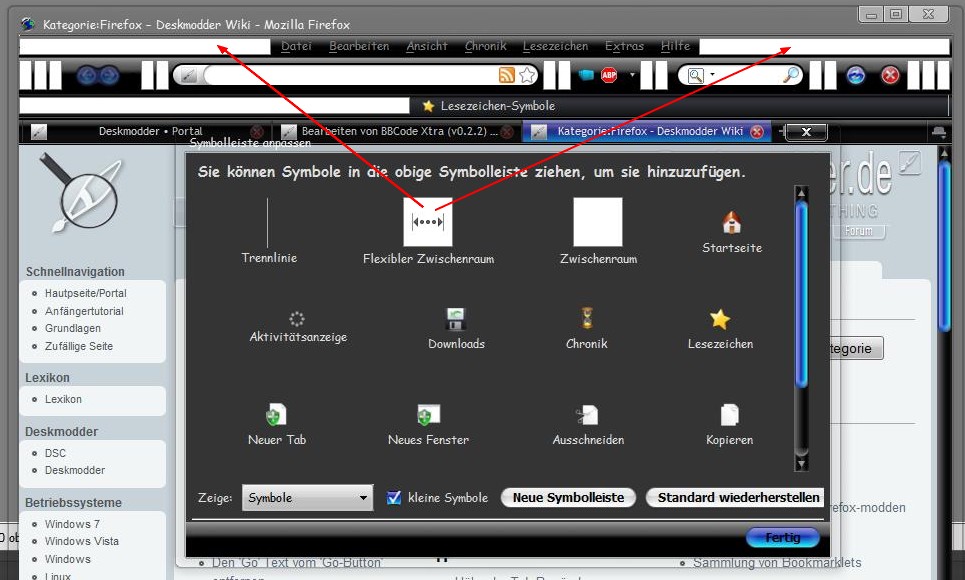Stop loading with the red X button
Viewport: 965px width, 580px height.
point(890,76)
